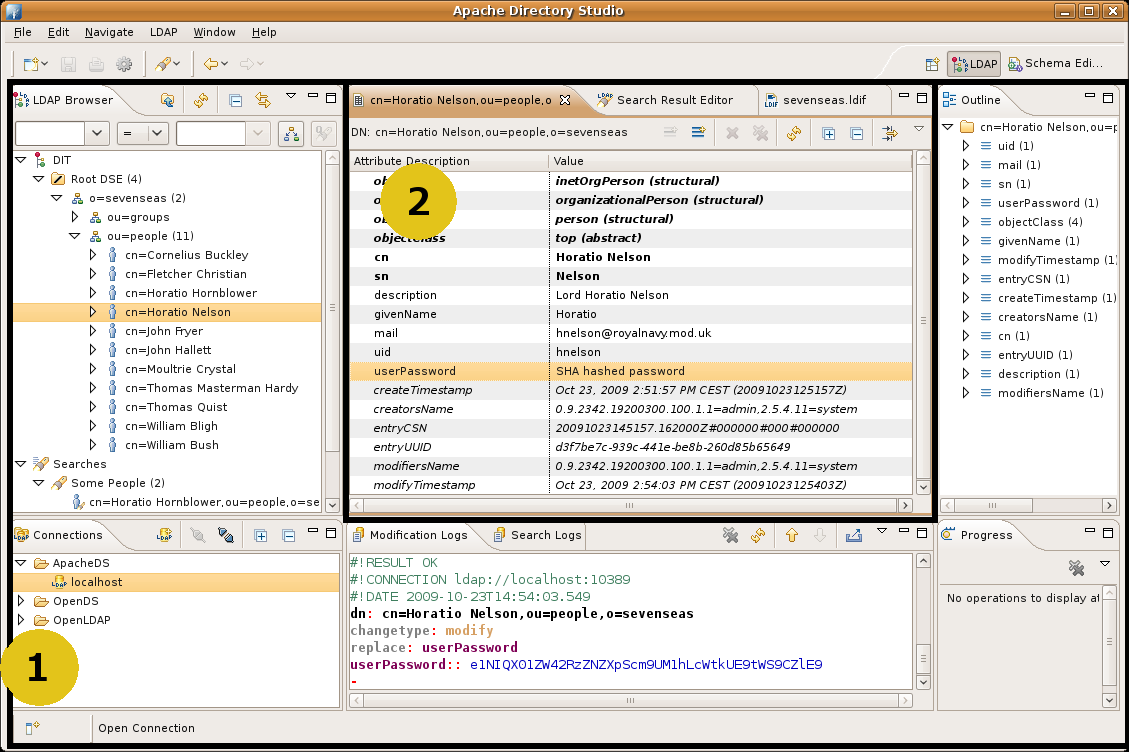Switch to the Search Logs tab

(537, 535)
